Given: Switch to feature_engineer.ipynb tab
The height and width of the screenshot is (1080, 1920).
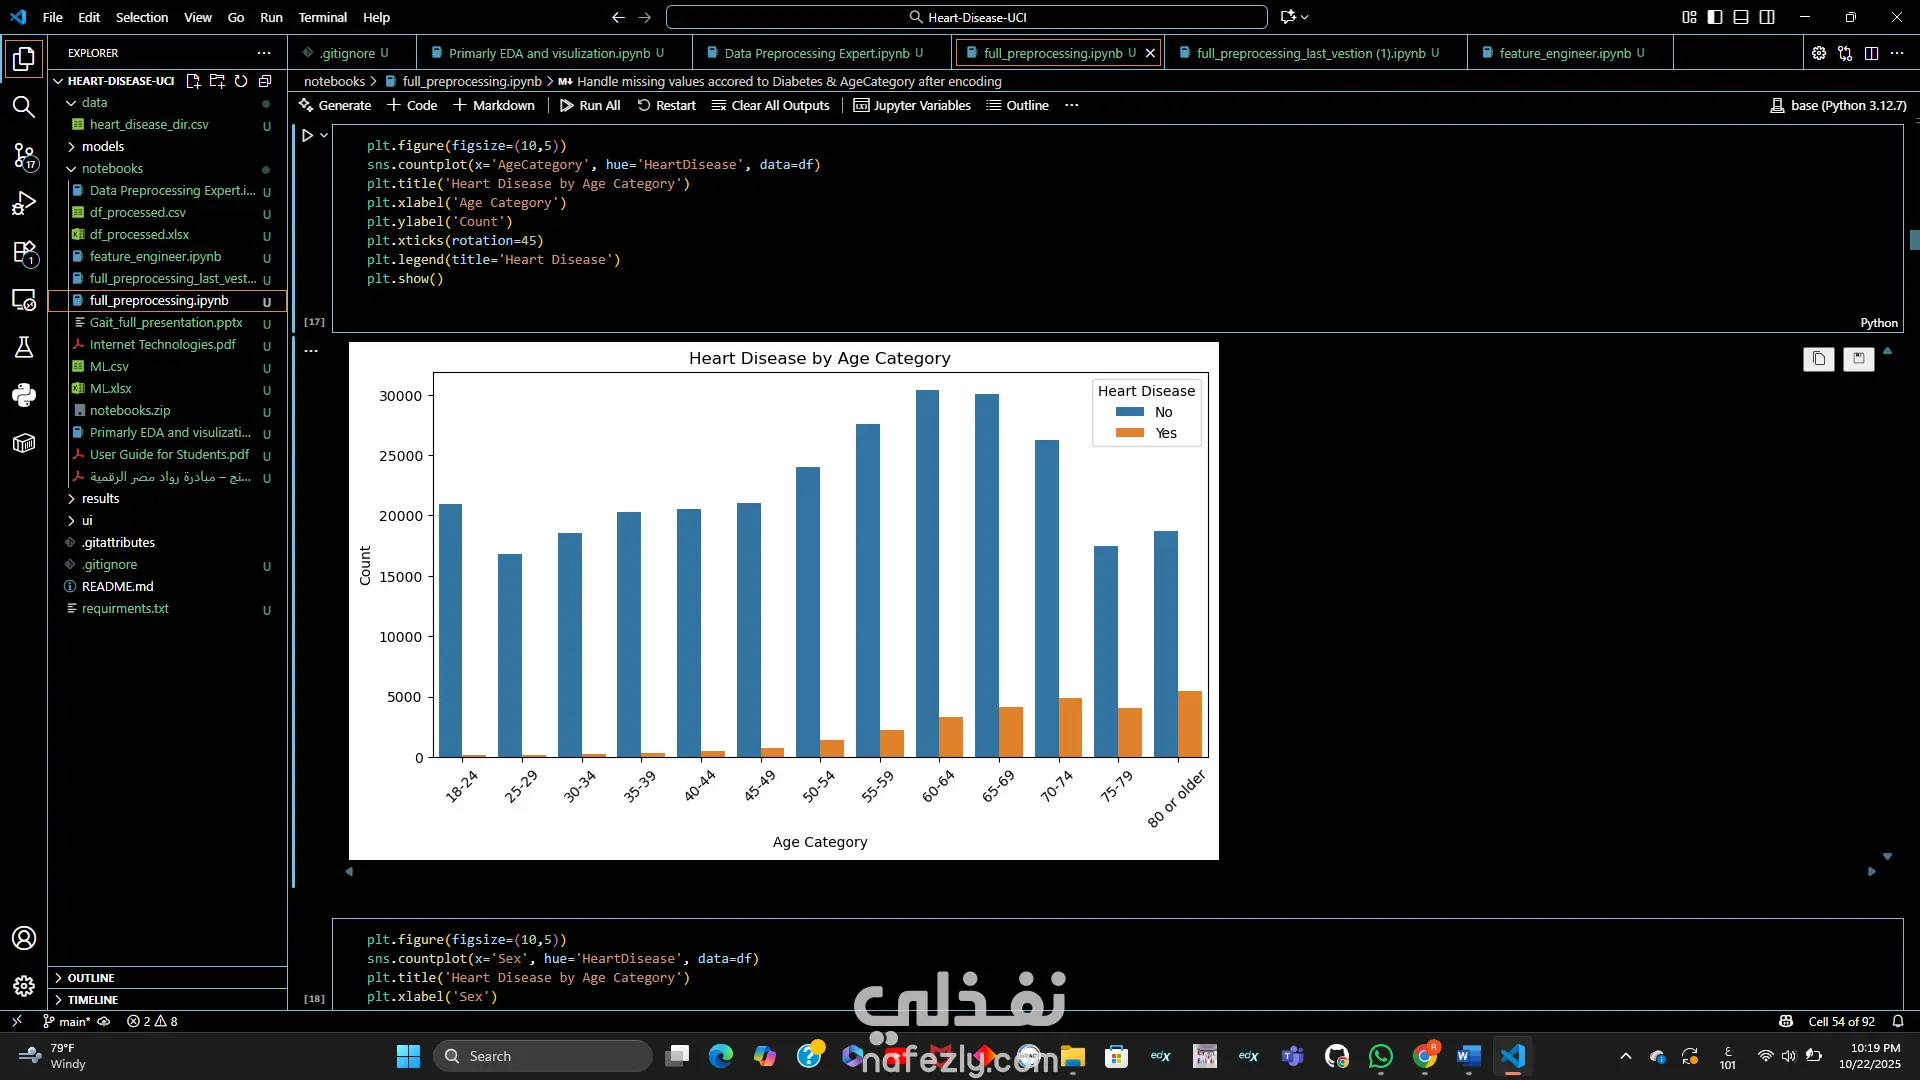Looking at the screenshot, I should [1564, 53].
